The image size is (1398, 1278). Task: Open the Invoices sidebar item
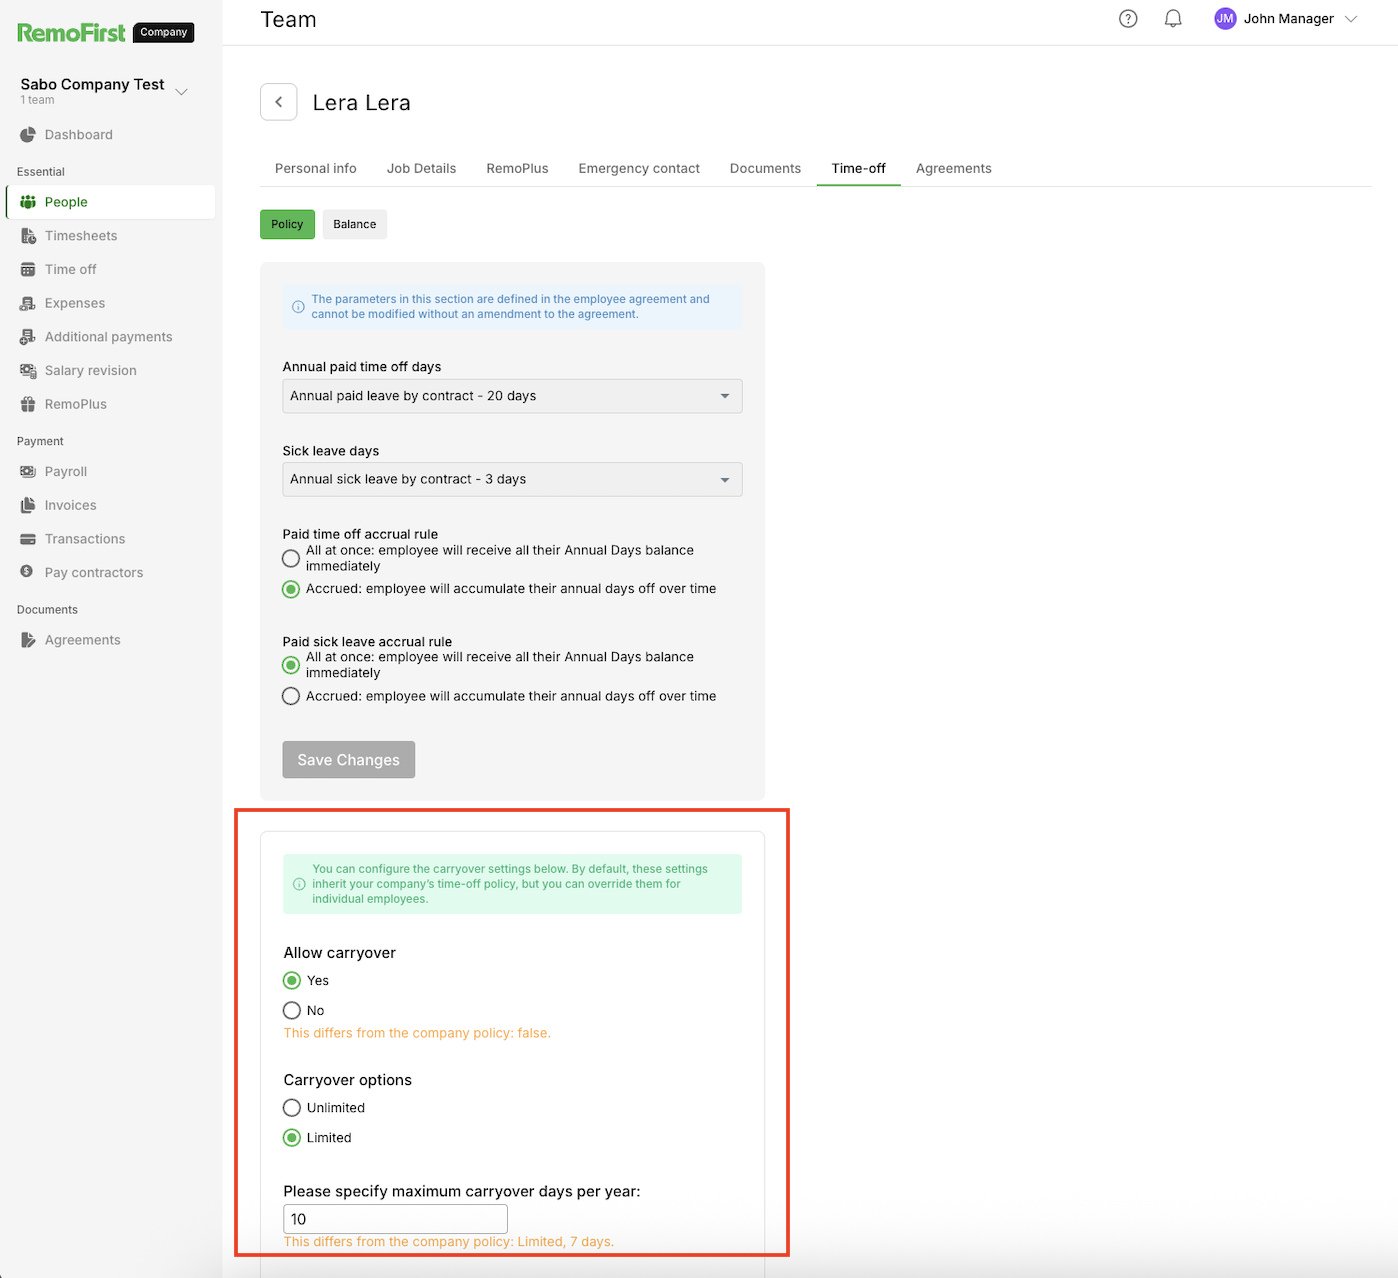(70, 505)
